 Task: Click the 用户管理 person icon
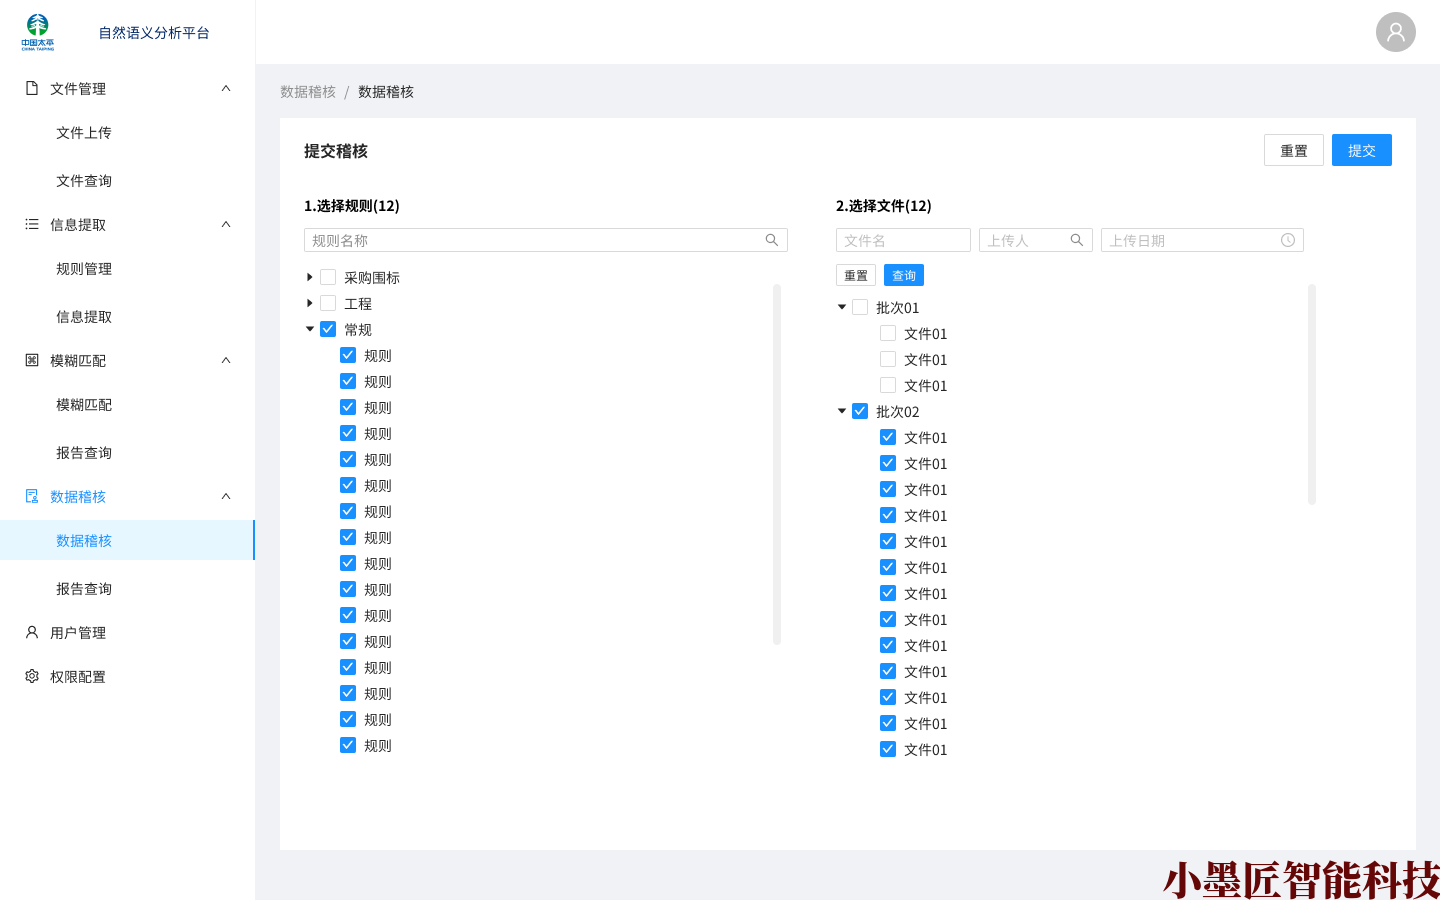(x=32, y=632)
